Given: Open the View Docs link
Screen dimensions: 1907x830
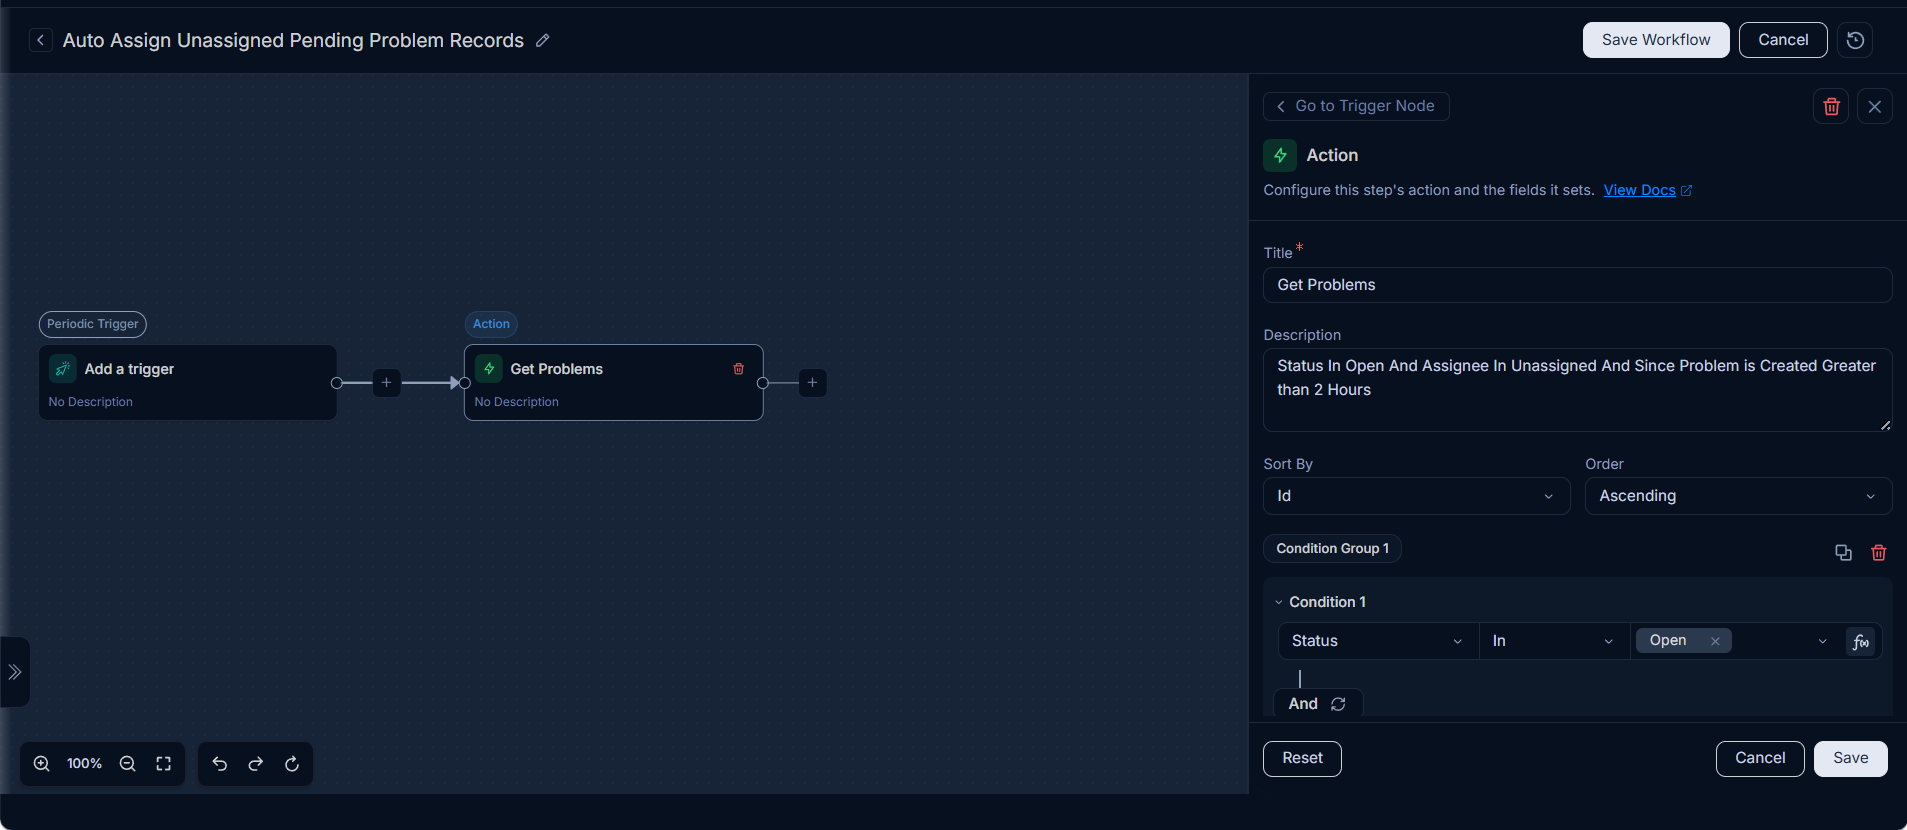Looking at the screenshot, I should pyautogui.click(x=1647, y=190).
